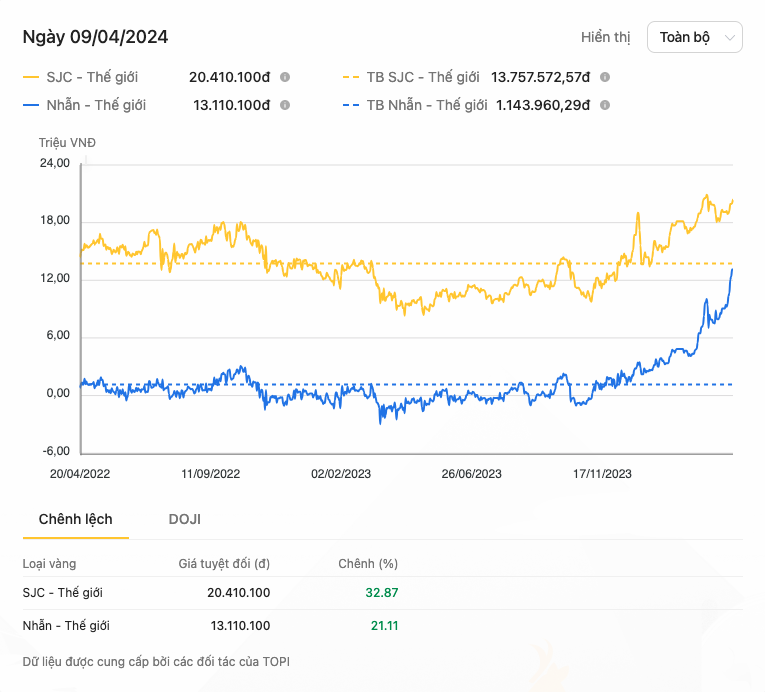This screenshot has width=765, height=692.
Task: Select the Chênh lệch tab
Action: 76,519
